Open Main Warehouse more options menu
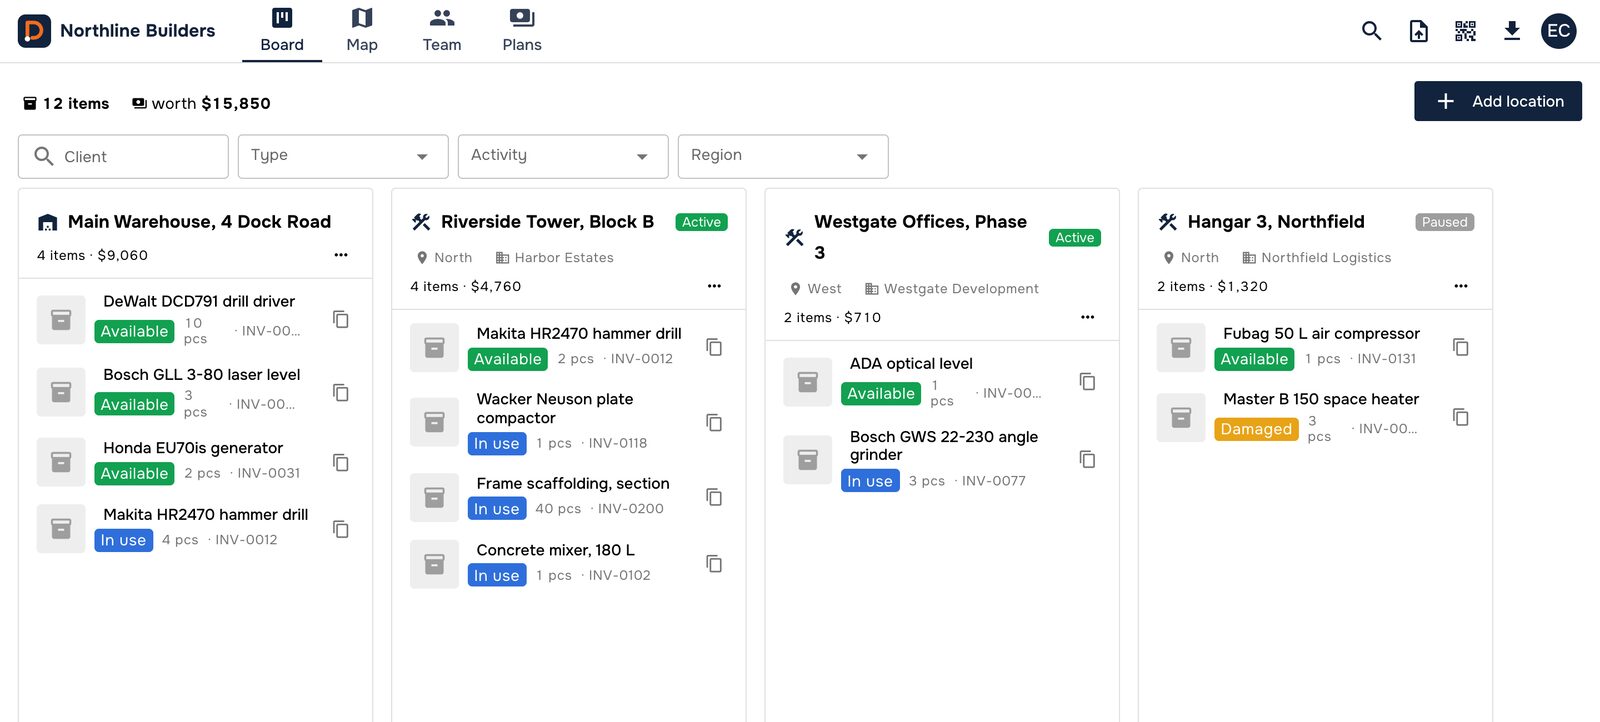Viewport: 1600px width, 722px height. 341,255
